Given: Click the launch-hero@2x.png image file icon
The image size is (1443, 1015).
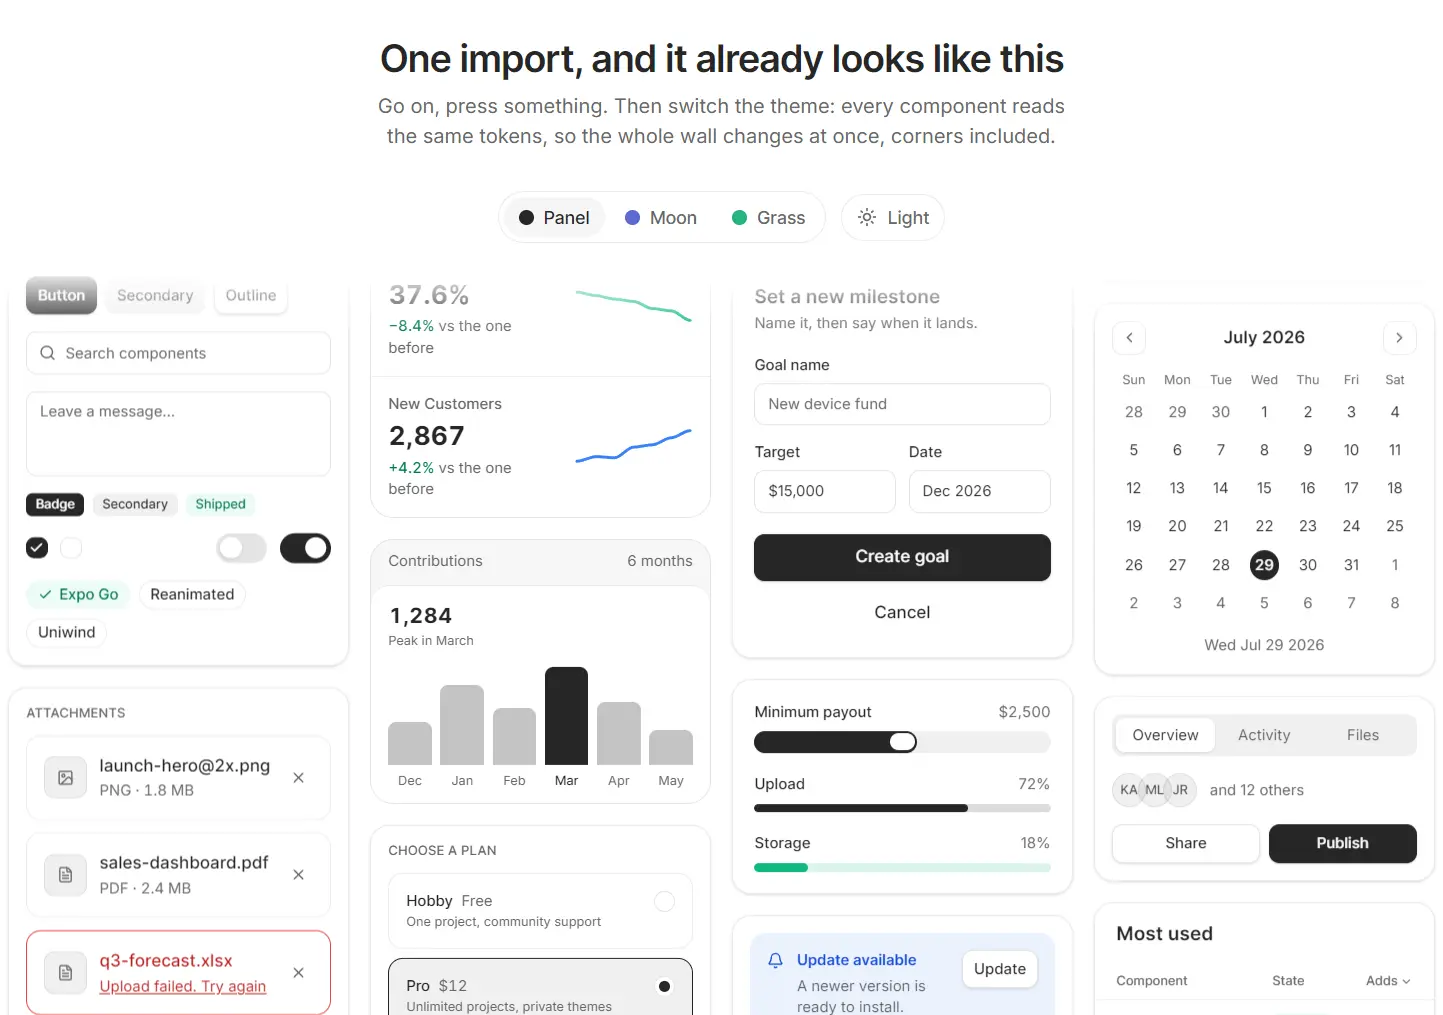Looking at the screenshot, I should [x=66, y=778].
